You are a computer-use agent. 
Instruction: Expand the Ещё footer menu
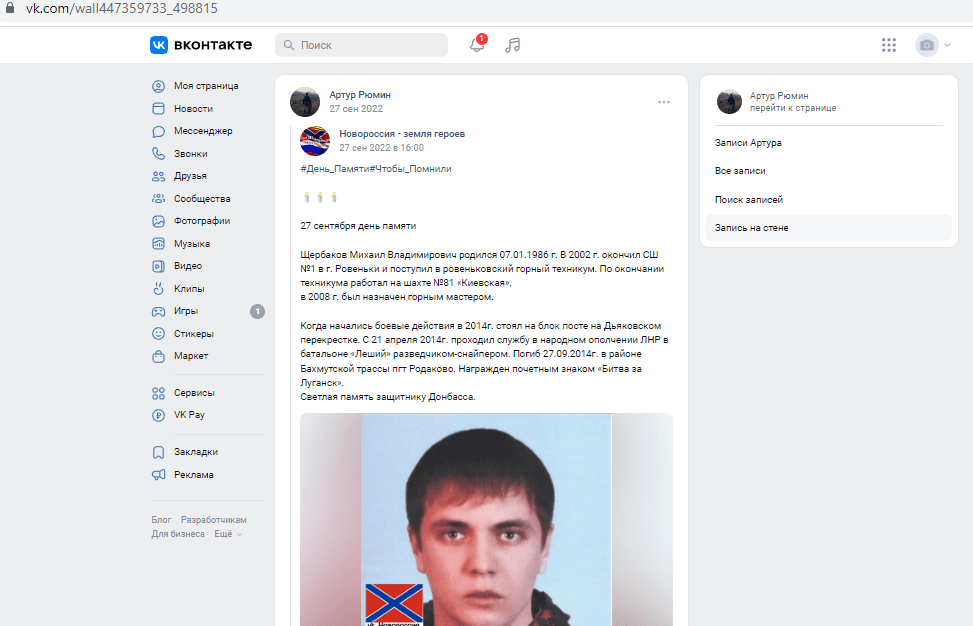(228, 534)
